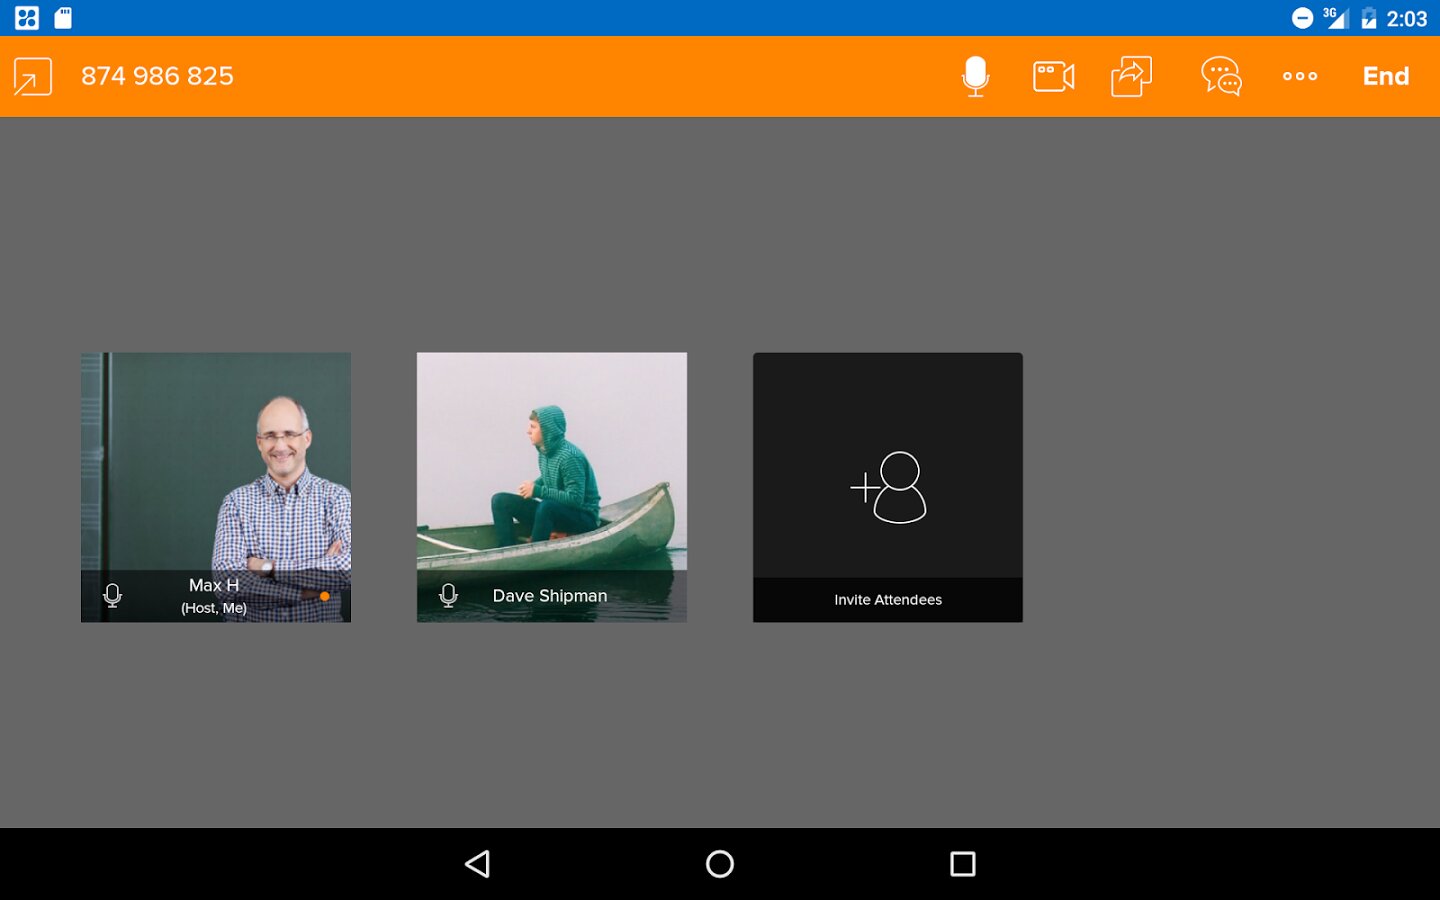Screen dimensions: 1440x900
Task: Open recent apps with the square button
Action: [x=962, y=864]
